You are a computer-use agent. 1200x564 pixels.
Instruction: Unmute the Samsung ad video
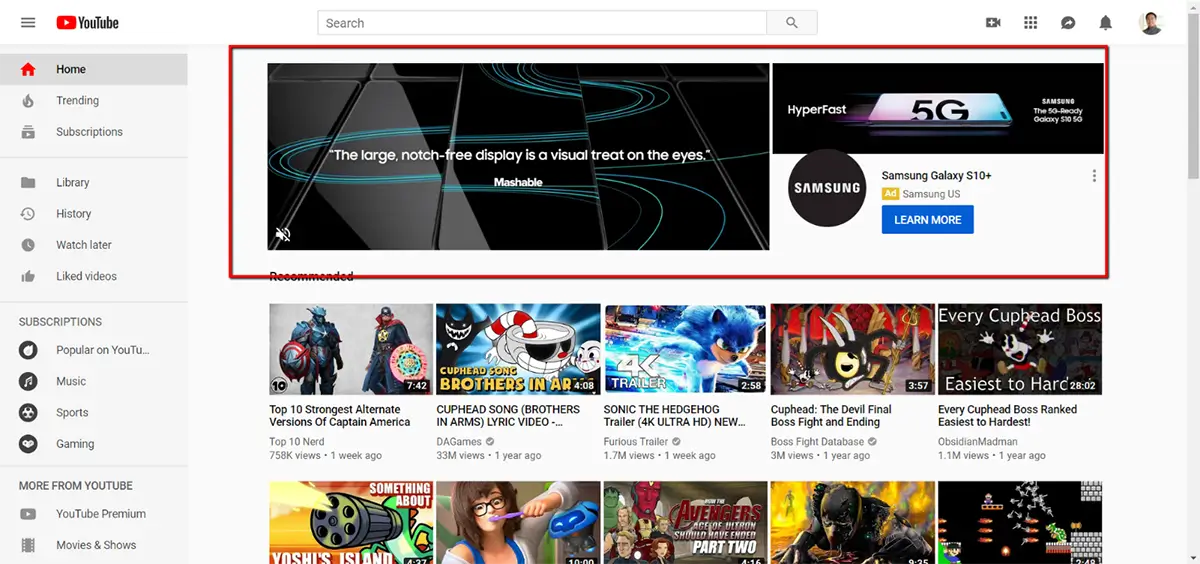click(284, 234)
